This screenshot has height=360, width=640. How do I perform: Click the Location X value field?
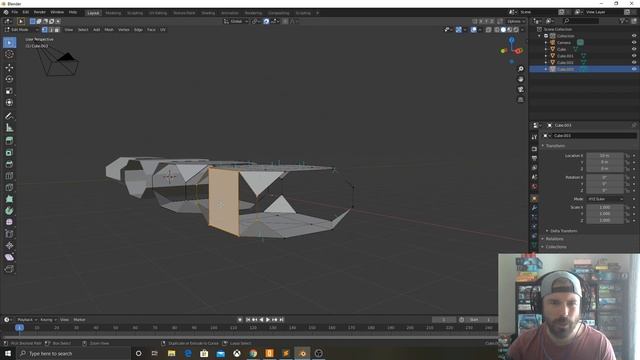click(605, 156)
